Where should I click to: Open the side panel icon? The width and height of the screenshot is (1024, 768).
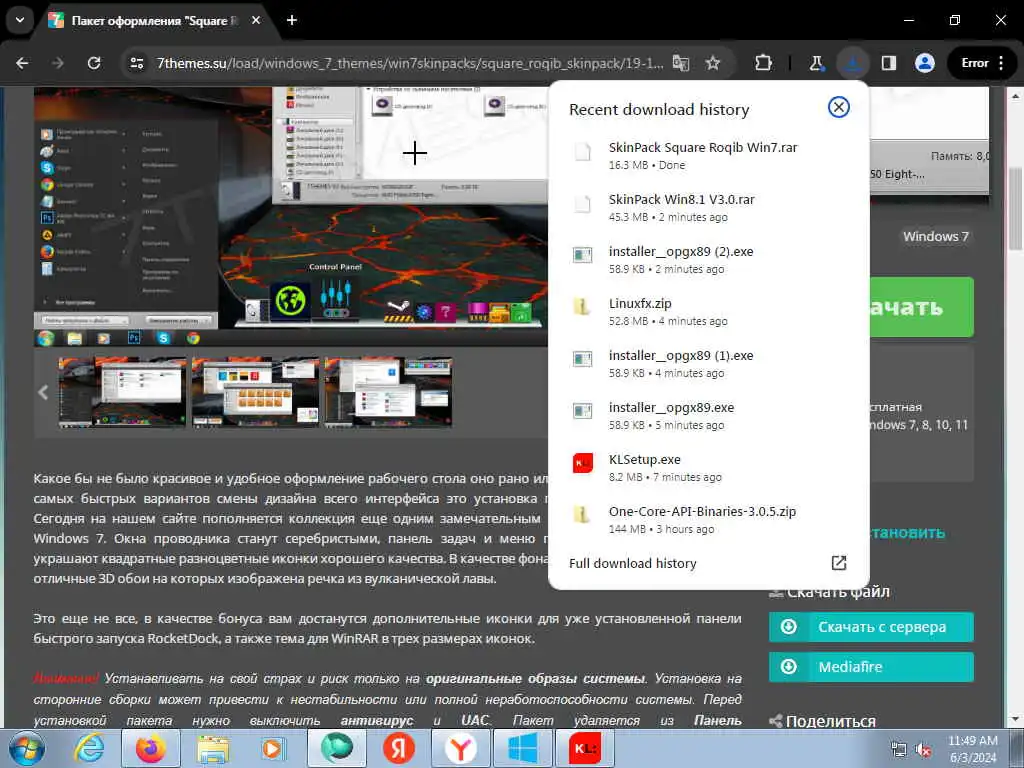click(889, 63)
